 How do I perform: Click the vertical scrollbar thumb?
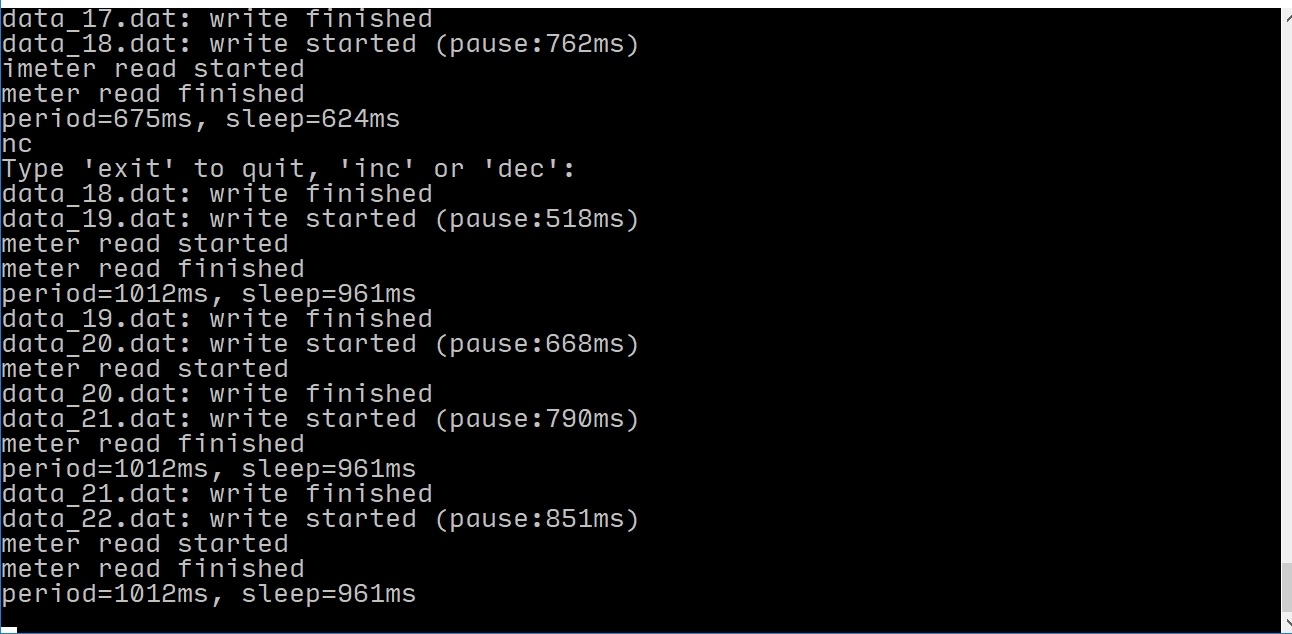click(x=1286, y=587)
